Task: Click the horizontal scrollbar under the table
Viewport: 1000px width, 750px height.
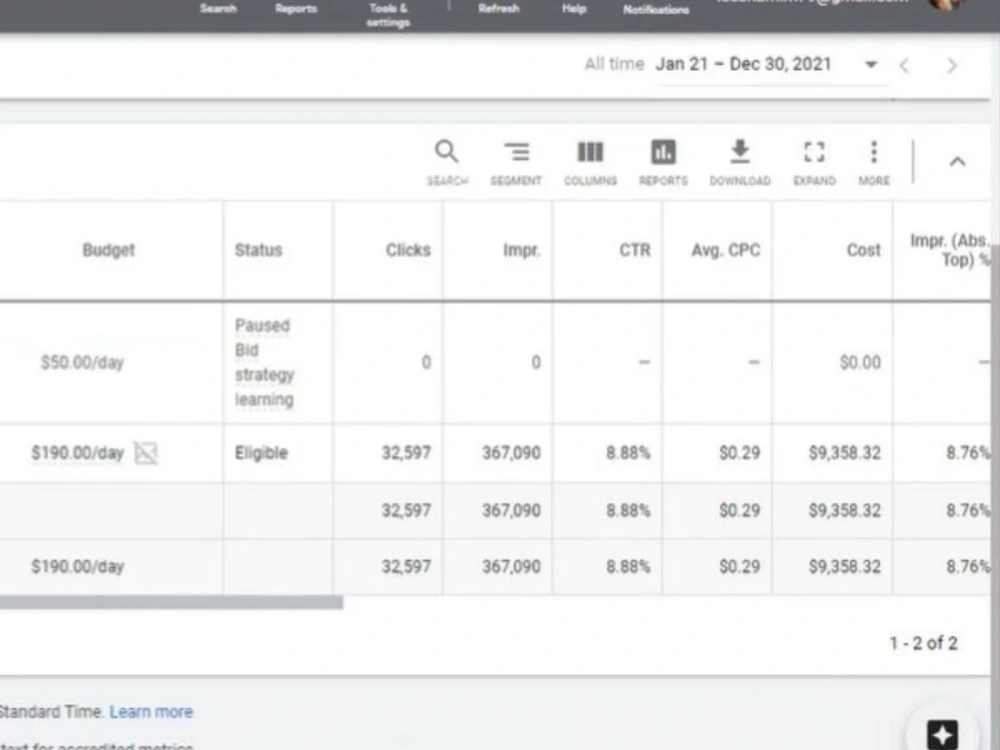Action: point(171,602)
